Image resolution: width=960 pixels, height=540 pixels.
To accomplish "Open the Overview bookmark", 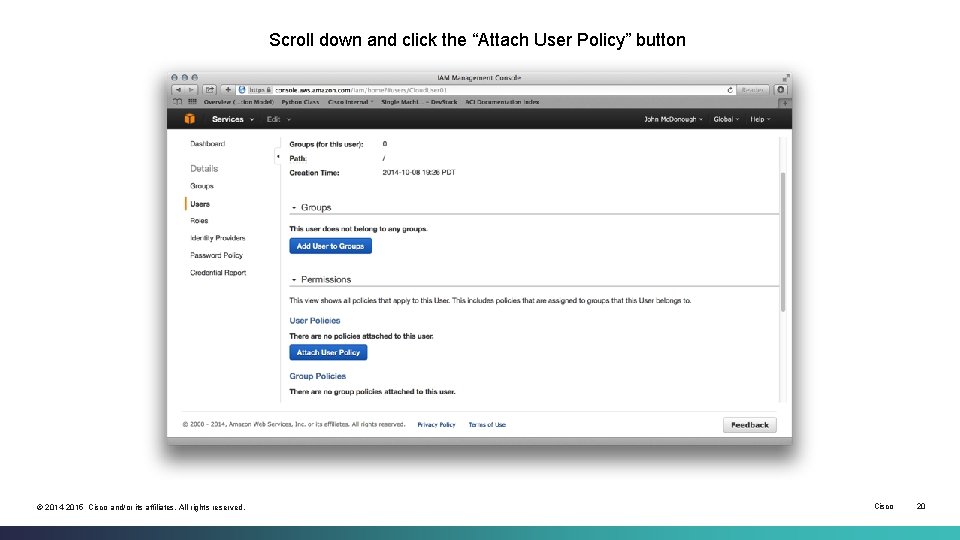I will click(x=238, y=102).
